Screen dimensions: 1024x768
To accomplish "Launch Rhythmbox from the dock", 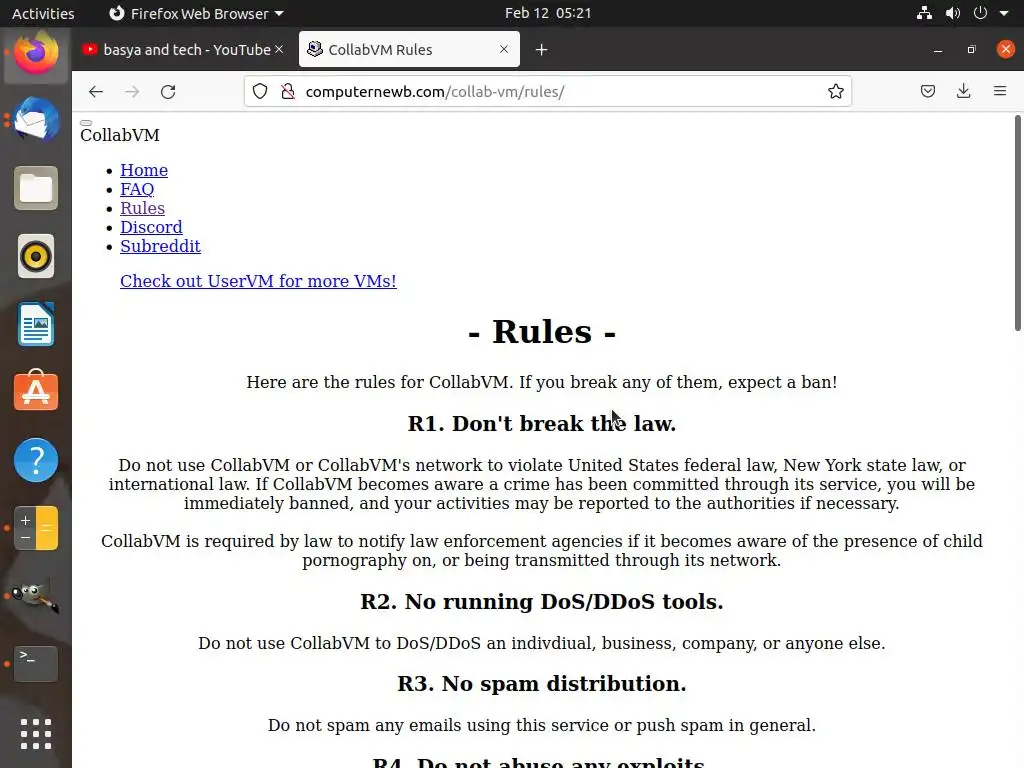I will [x=36, y=256].
